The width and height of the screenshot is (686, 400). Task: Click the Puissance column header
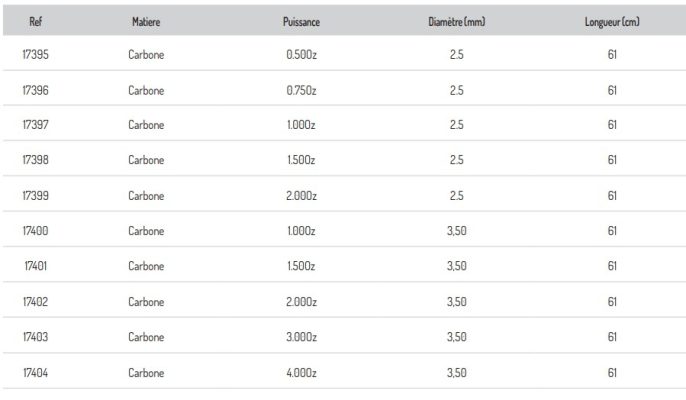301,21
